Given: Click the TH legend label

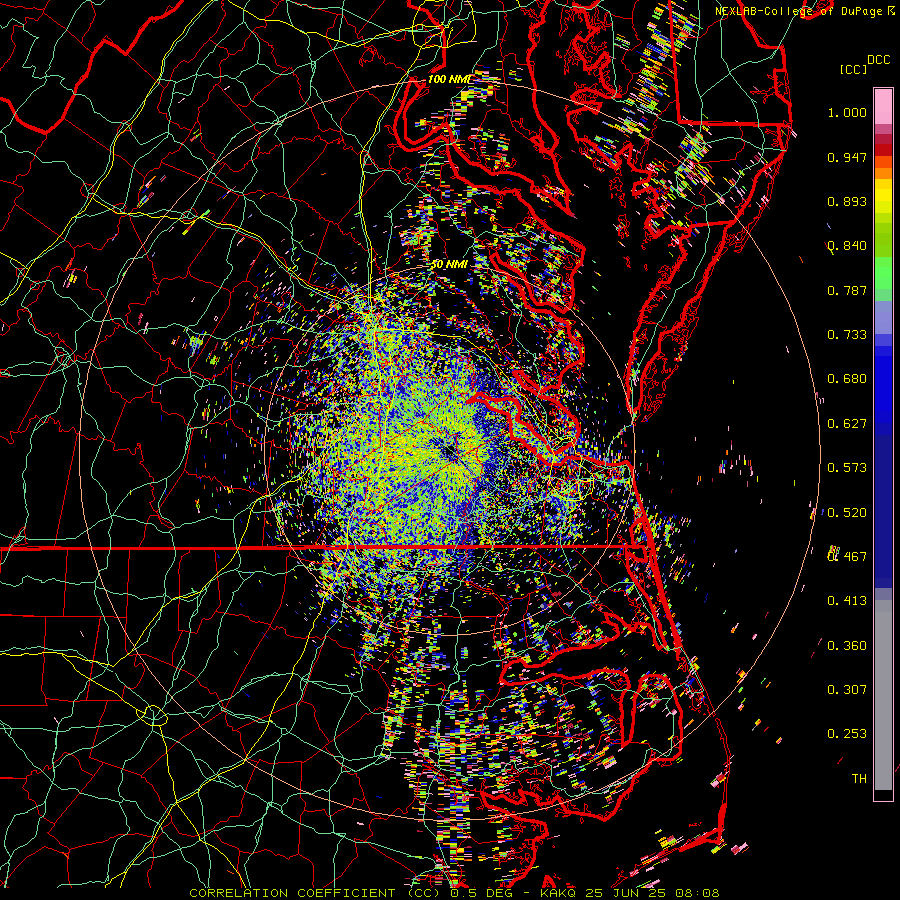Looking at the screenshot, I should [x=859, y=779].
